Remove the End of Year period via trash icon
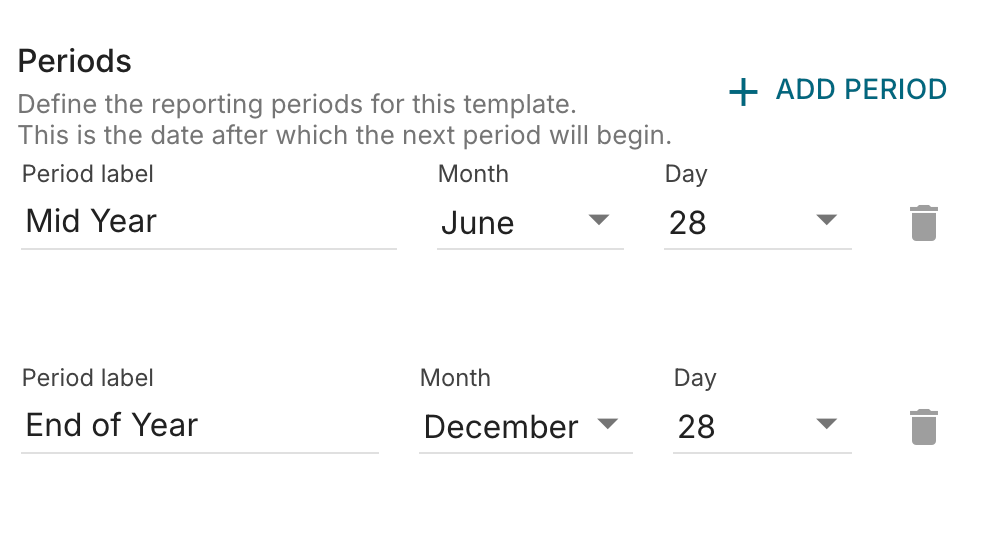This screenshot has width=996, height=554. click(x=924, y=427)
